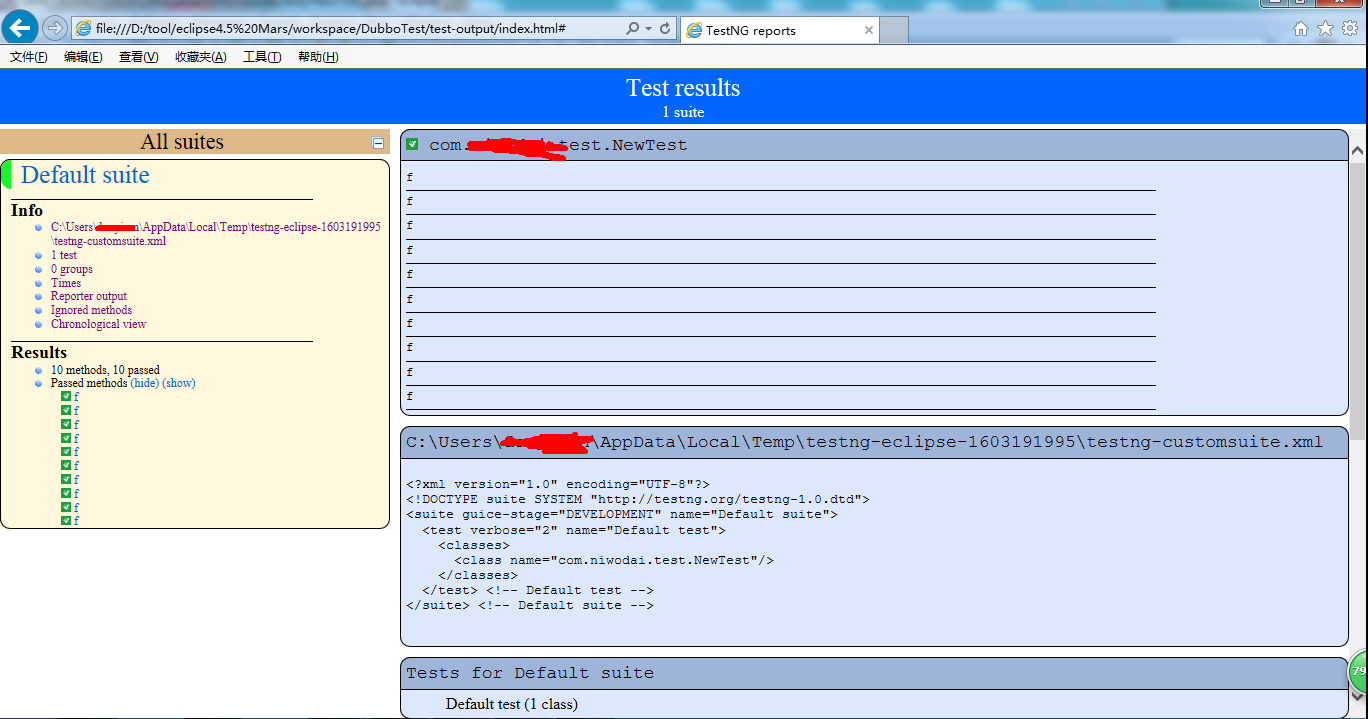Open the testng-customsuite.xml path link
This screenshot has width=1368, height=719.
(x=215, y=234)
